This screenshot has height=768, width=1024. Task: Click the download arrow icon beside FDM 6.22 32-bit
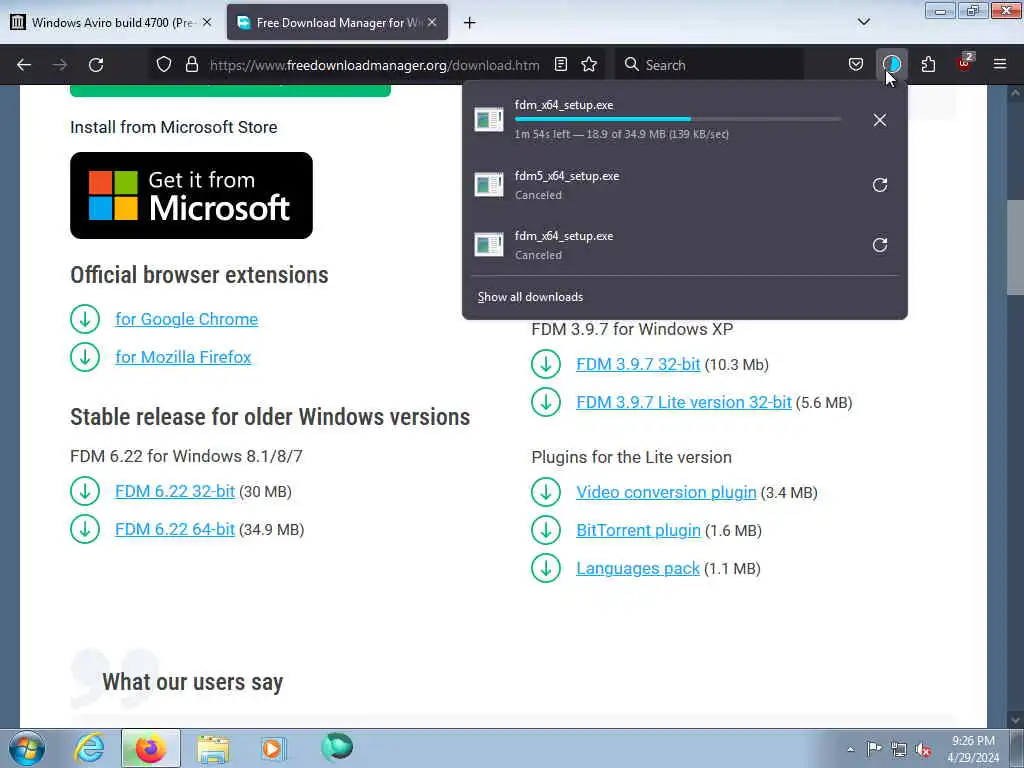85,492
